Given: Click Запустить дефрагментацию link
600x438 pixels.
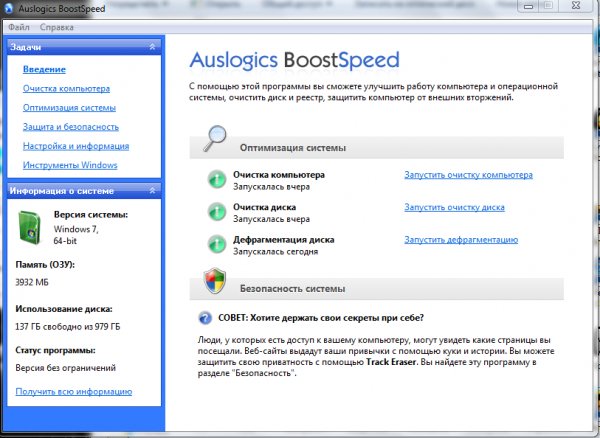Looking at the screenshot, I should (461, 240).
